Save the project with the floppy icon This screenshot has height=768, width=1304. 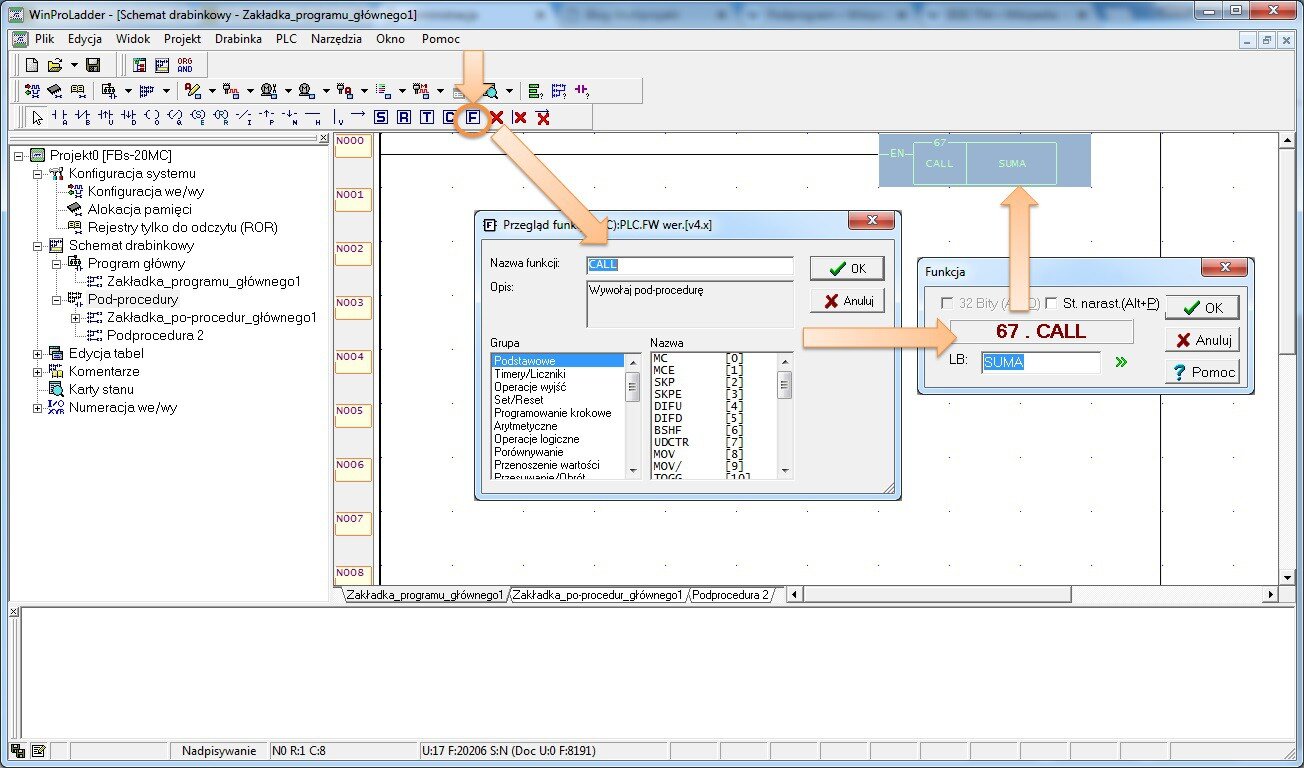(x=93, y=65)
